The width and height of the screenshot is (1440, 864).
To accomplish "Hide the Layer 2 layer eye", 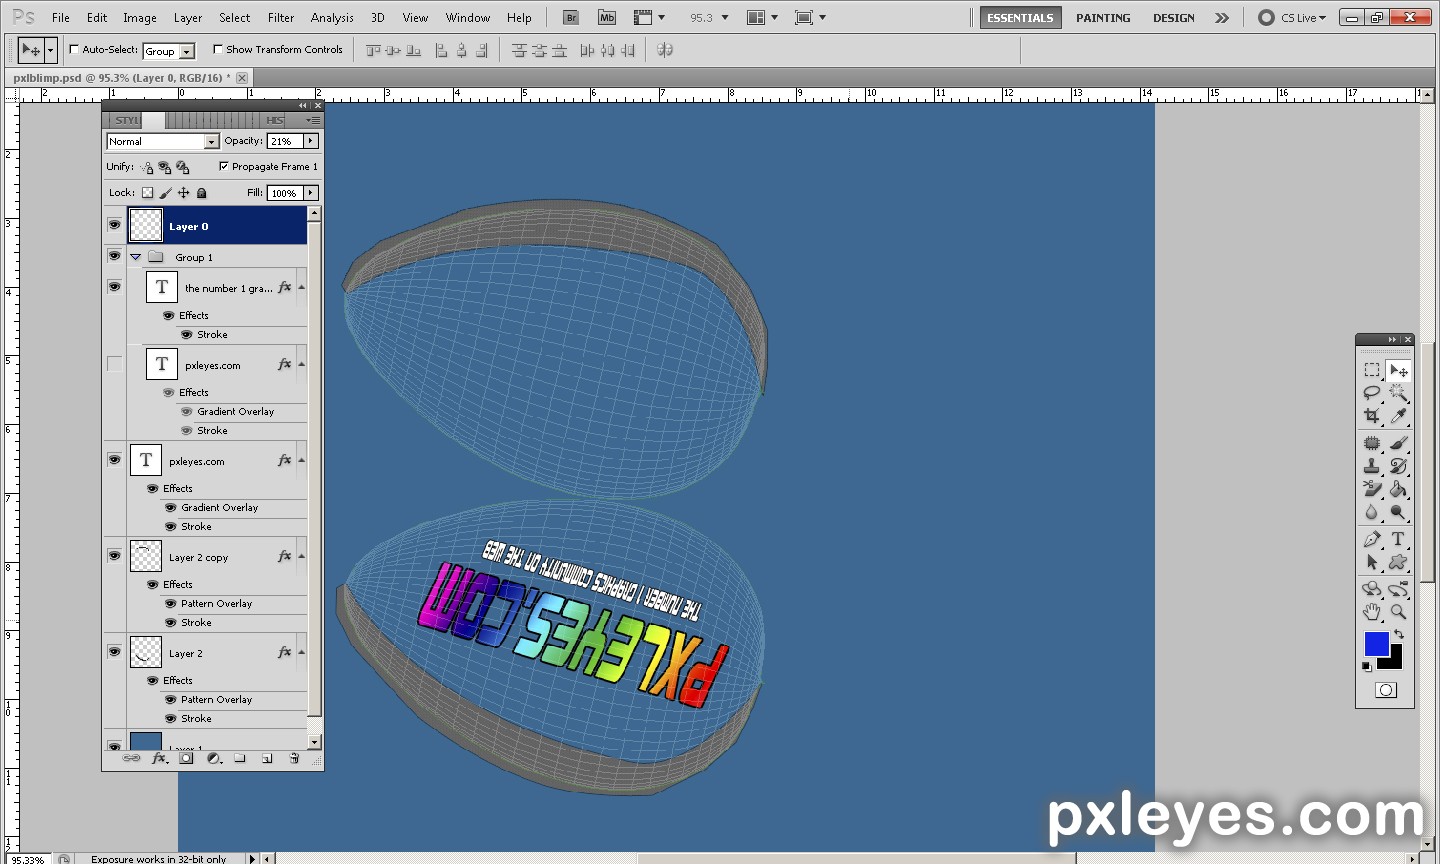I will coord(114,652).
